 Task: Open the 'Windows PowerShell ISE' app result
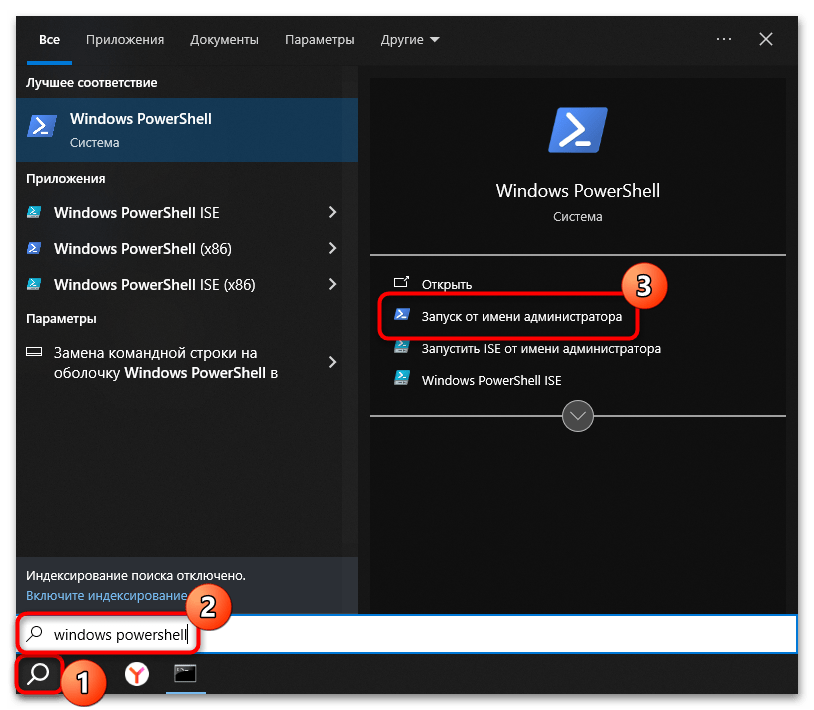179,212
